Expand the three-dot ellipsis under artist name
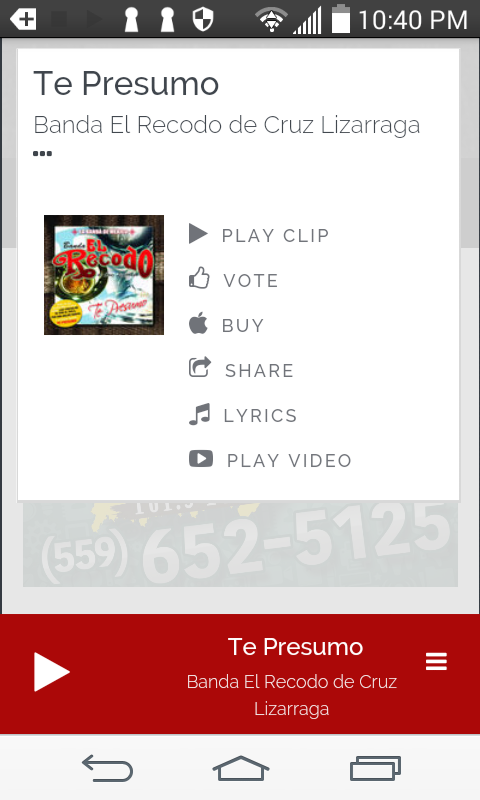The height and width of the screenshot is (800, 480). 42,154
